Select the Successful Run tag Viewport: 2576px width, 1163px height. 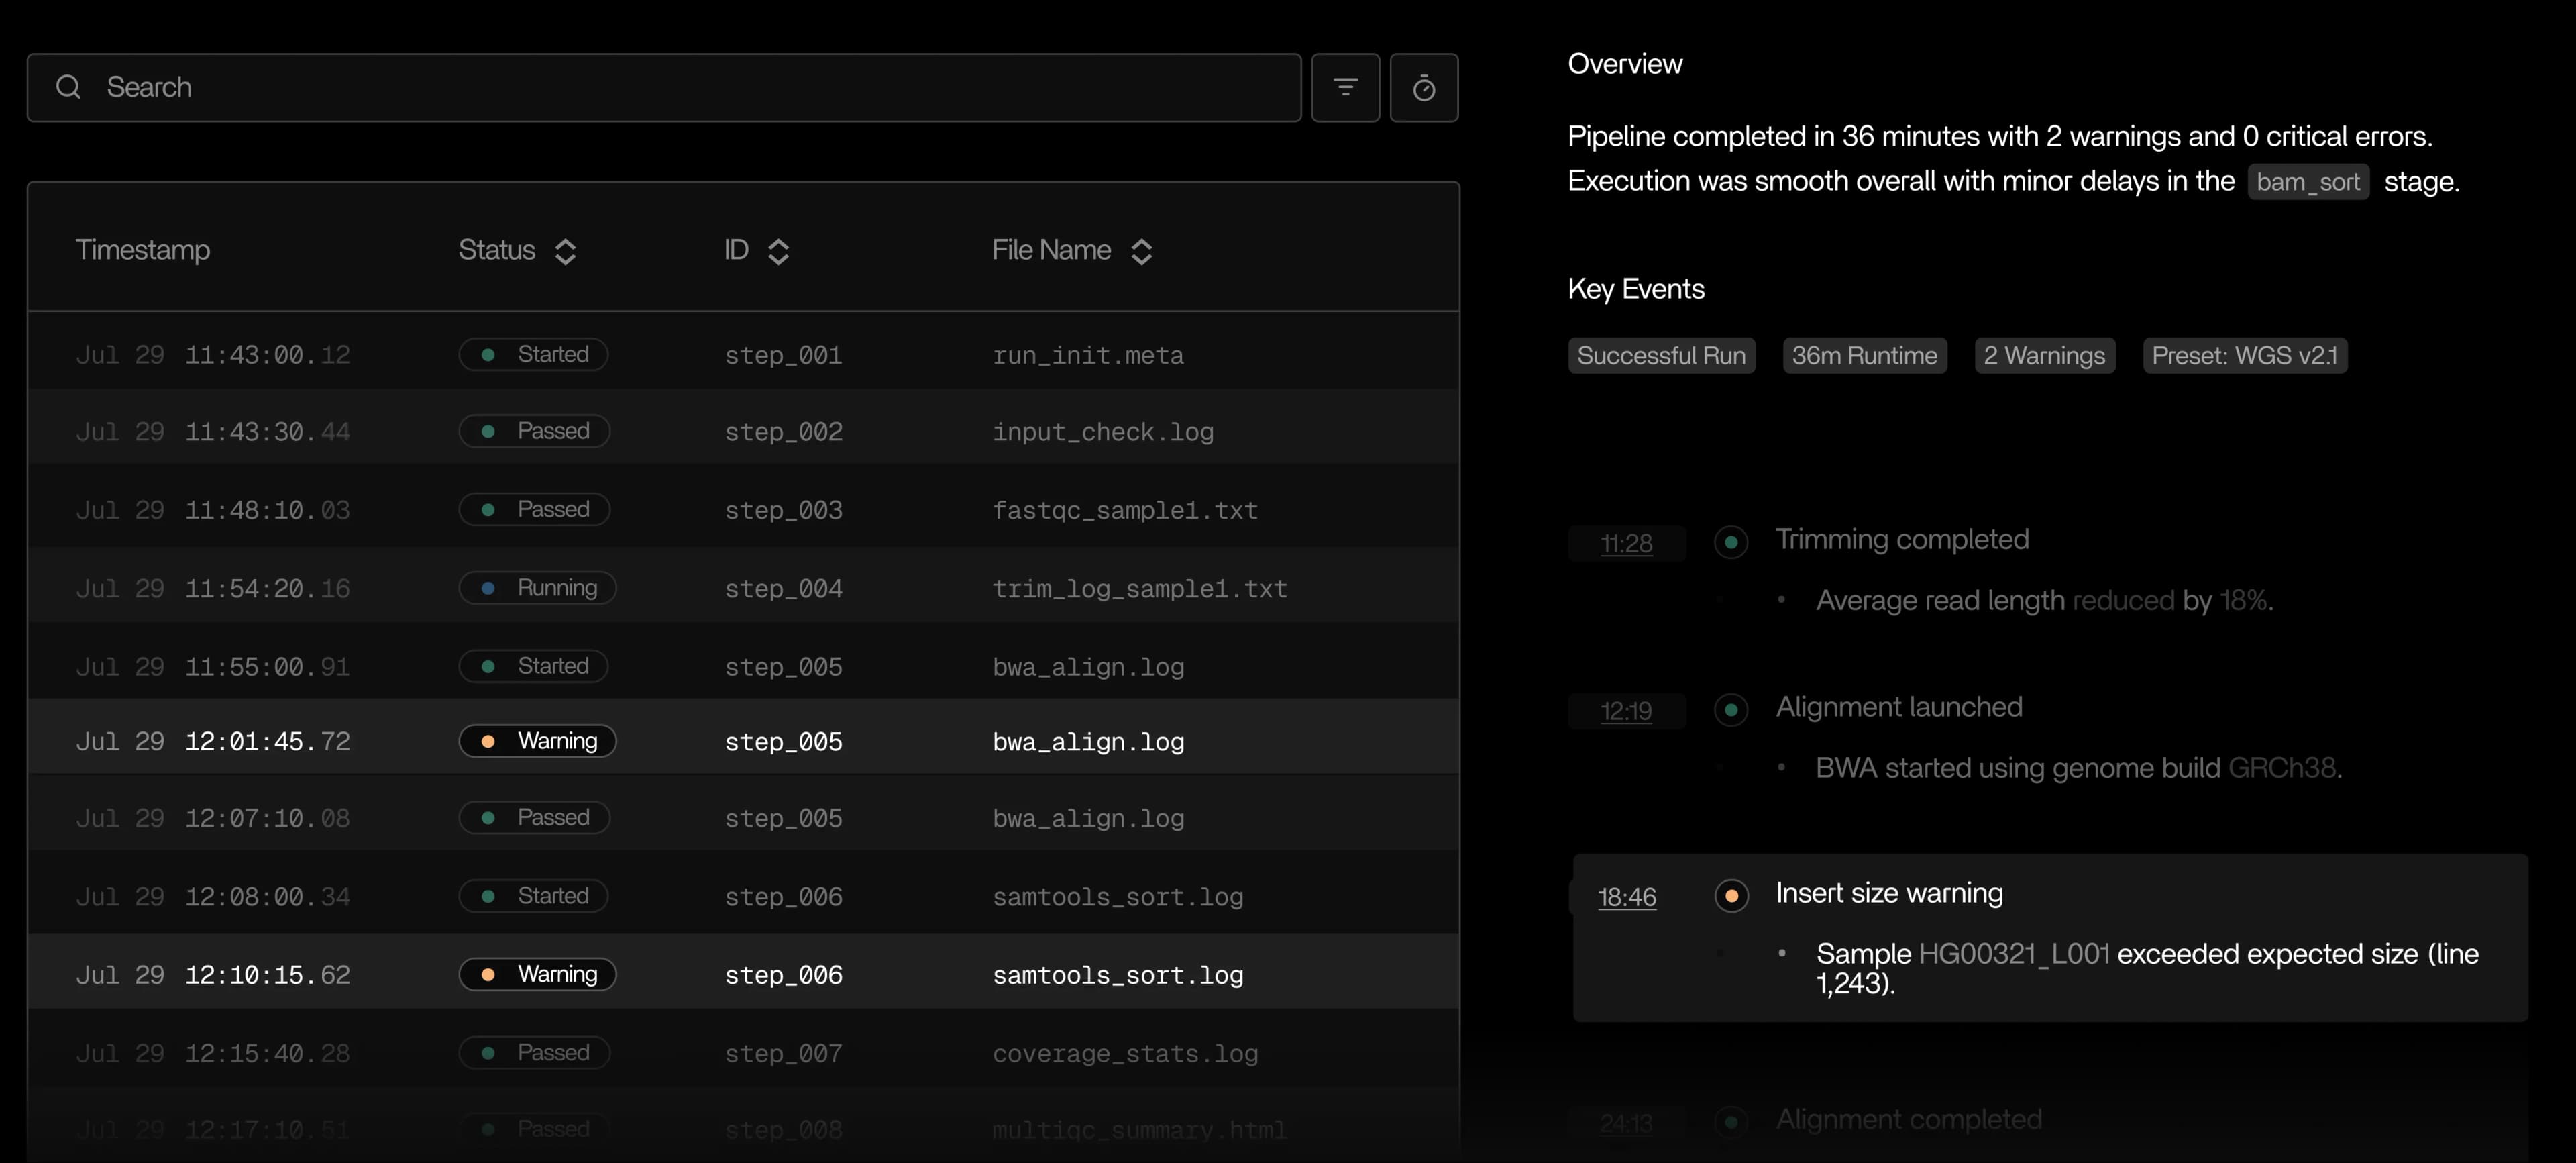[1661, 356]
